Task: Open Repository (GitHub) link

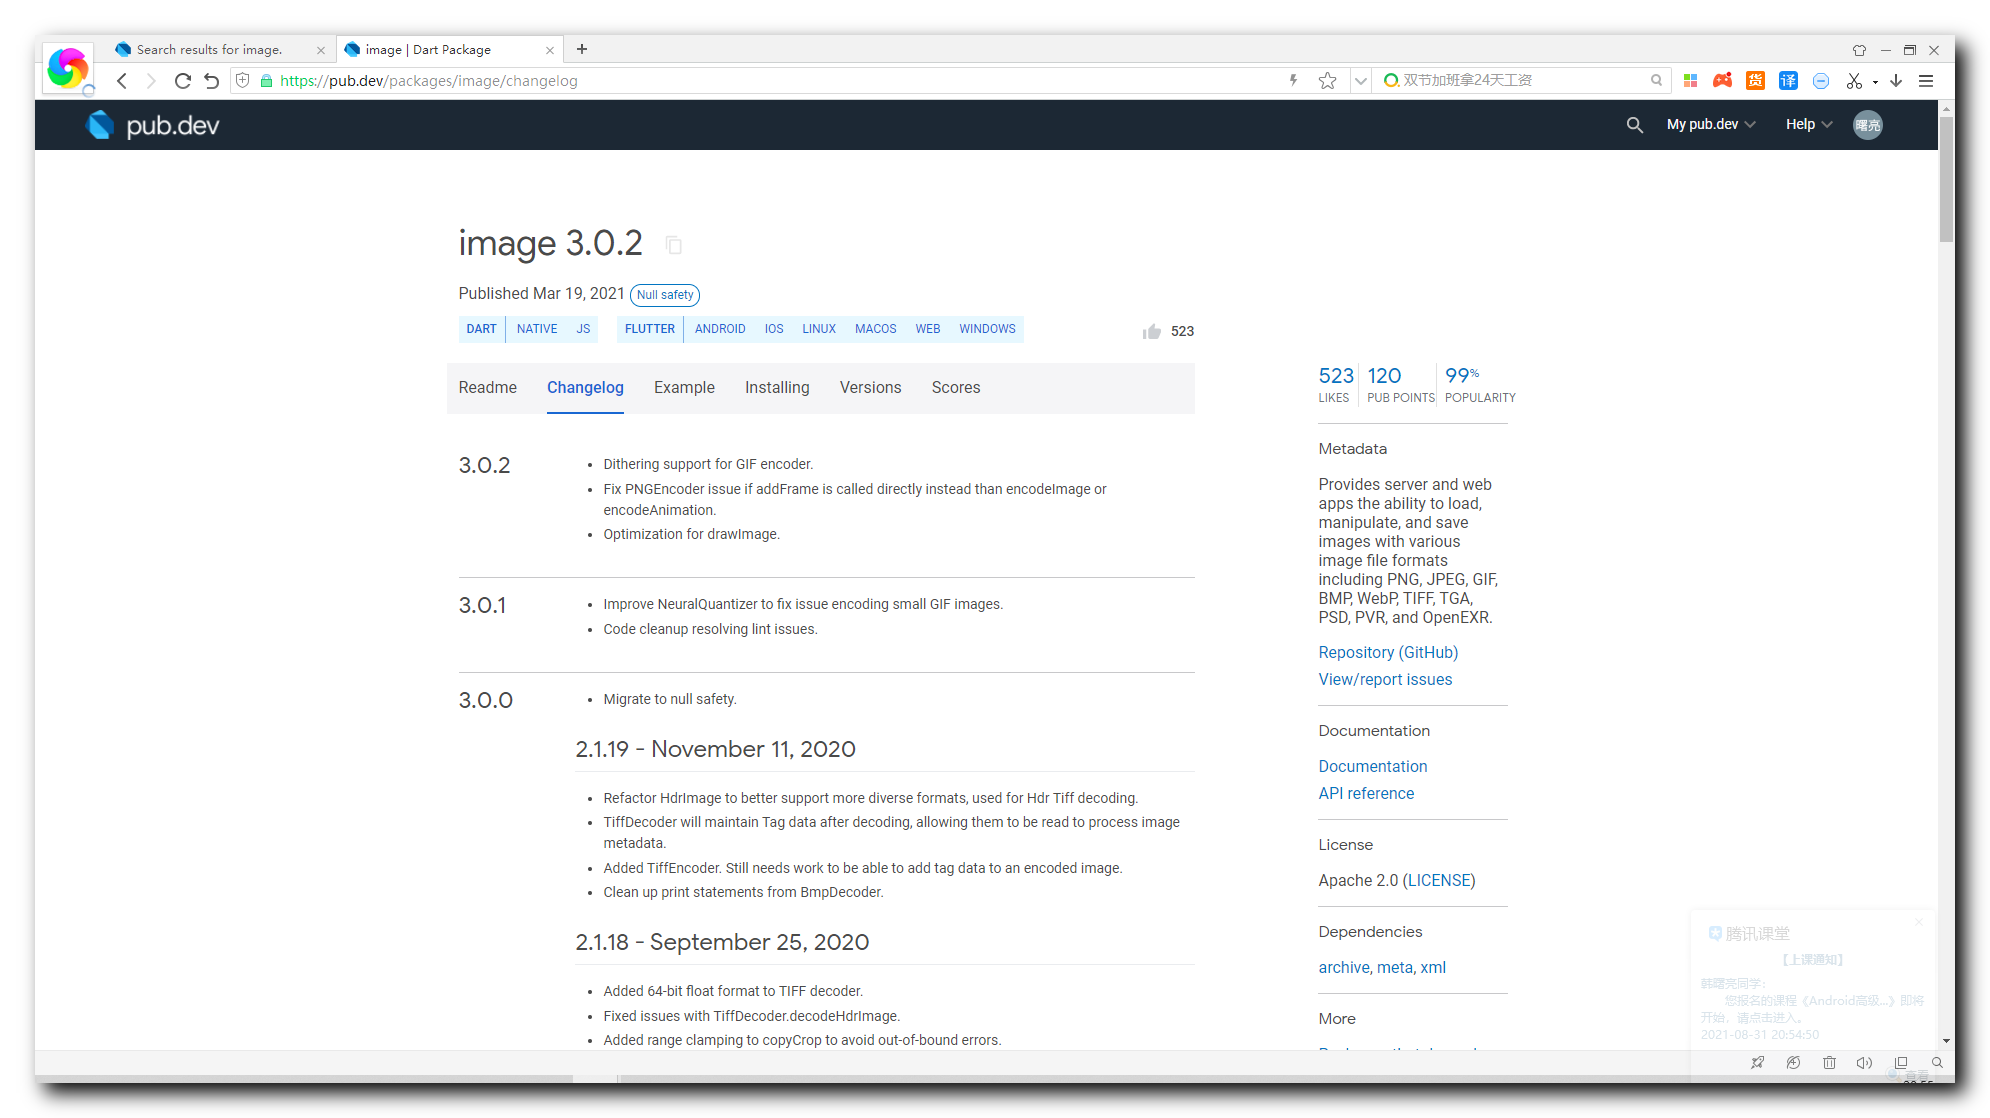Action: click(x=1388, y=652)
